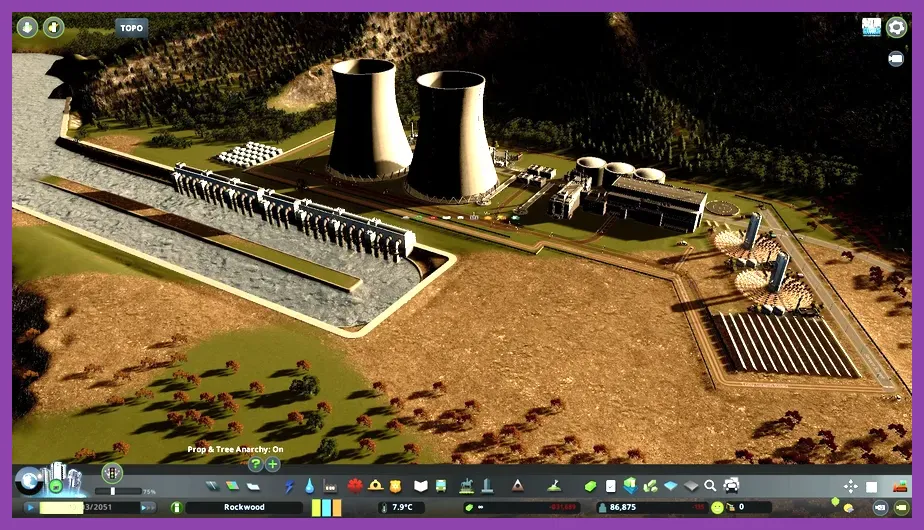Click the first round icon at top left

27,27
